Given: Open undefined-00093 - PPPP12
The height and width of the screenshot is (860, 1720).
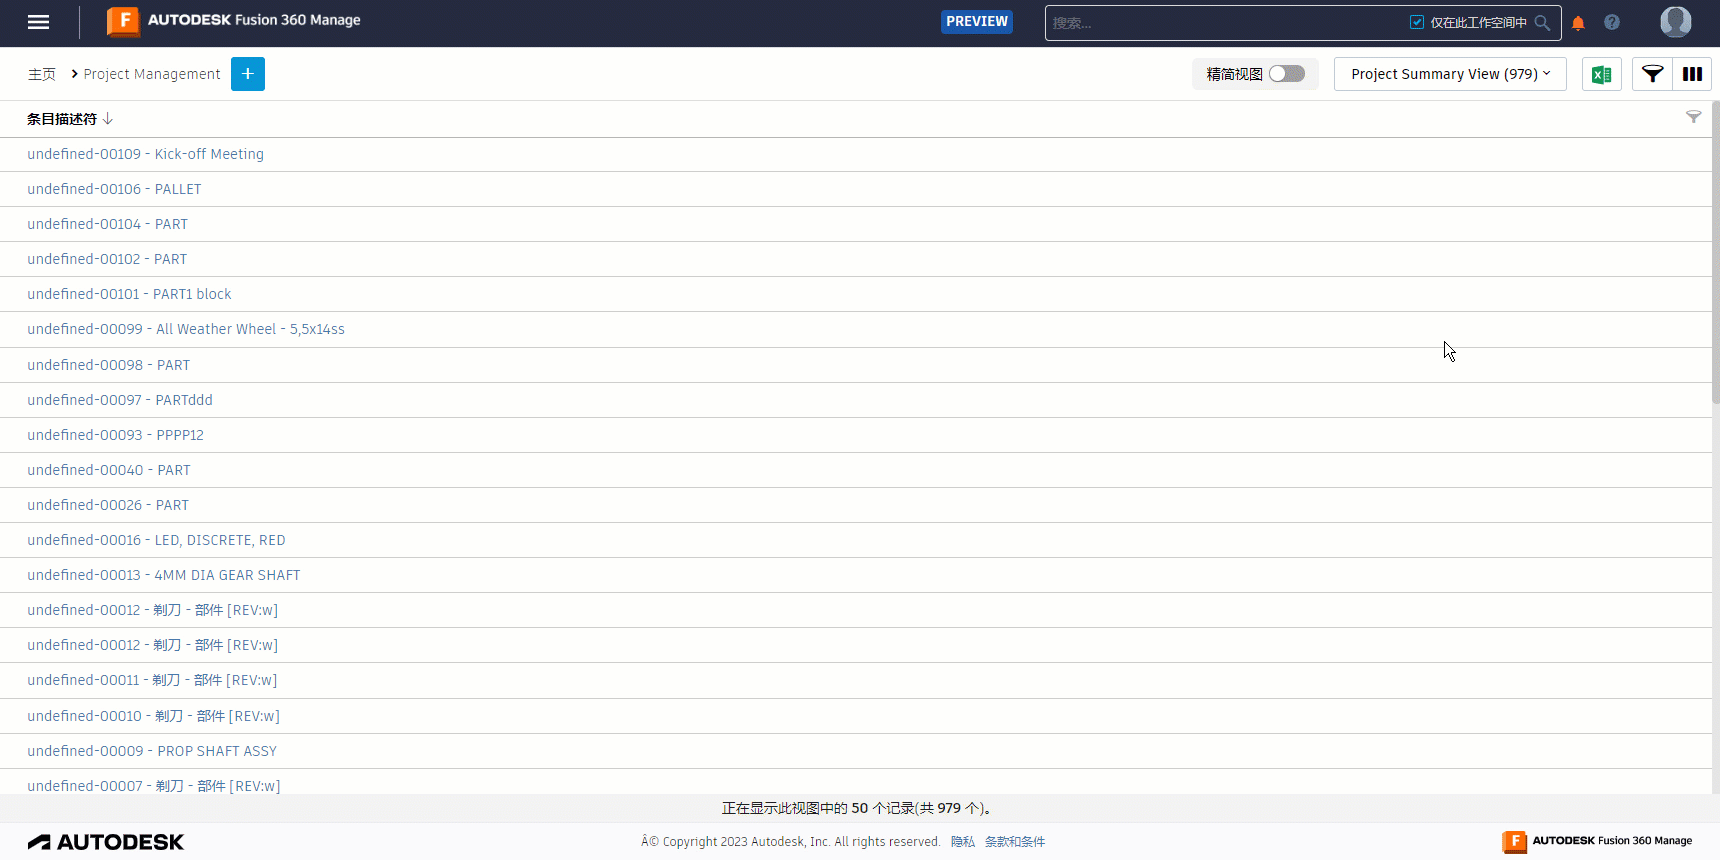Looking at the screenshot, I should click(116, 435).
